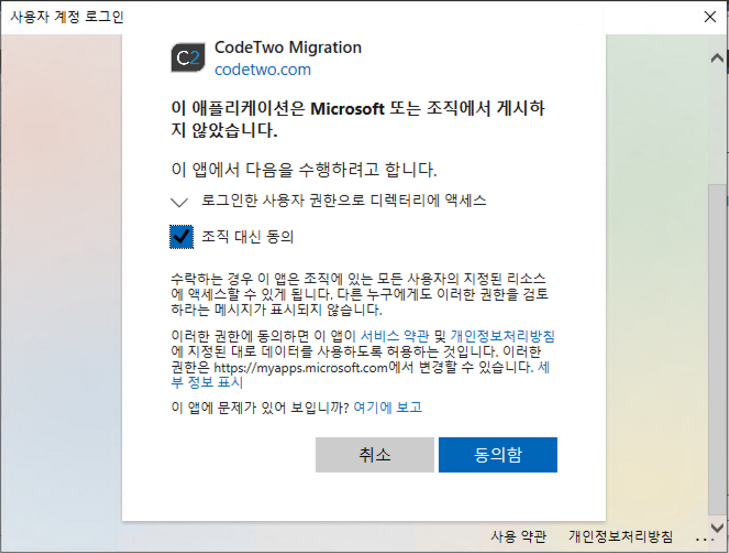Viewport: 729px width, 553px height.
Task: Expand the 로그인한 사용자 권한으로 디렉터리에 액세스 permission
Action: point(179,202)
